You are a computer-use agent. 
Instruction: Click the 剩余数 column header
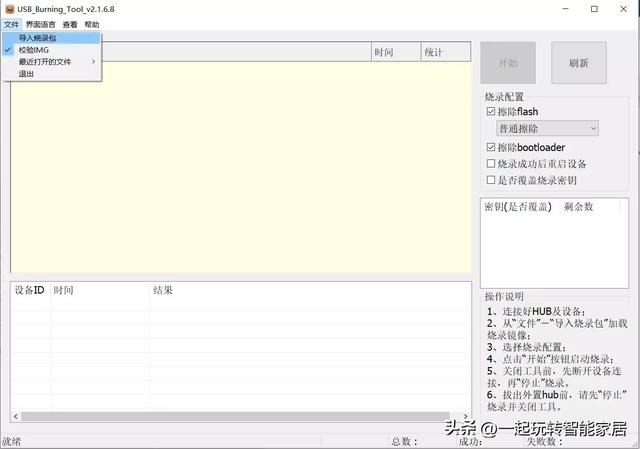click(x=590, y=207)
